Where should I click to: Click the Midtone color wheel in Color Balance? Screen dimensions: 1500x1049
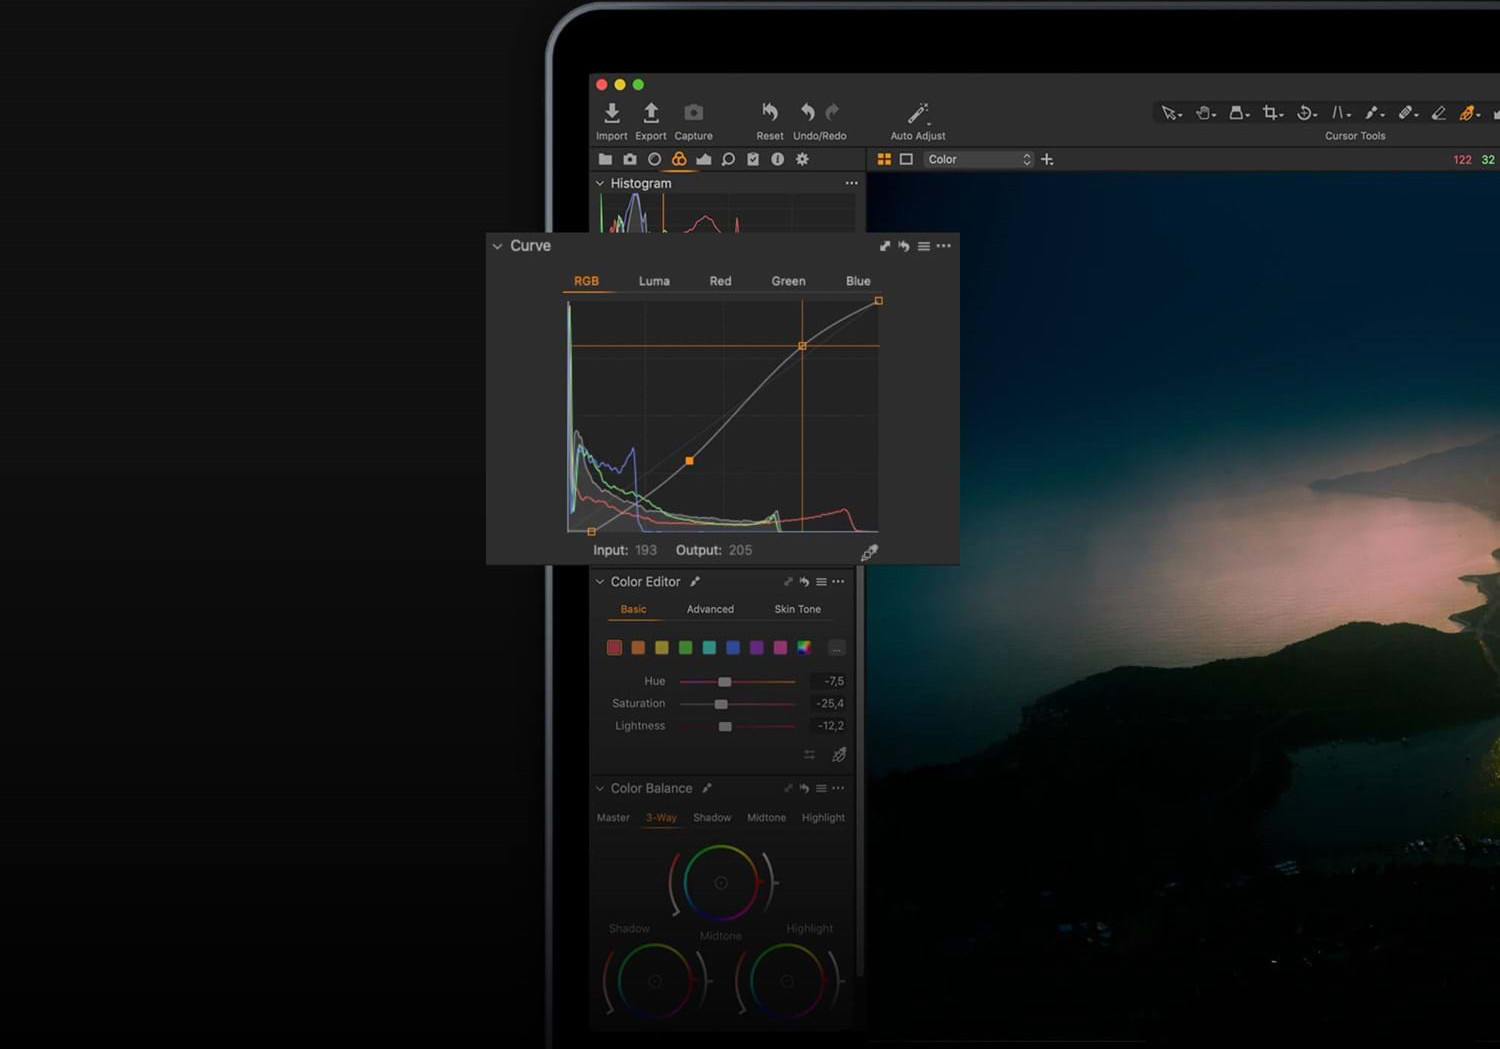(x=721, y=883)
